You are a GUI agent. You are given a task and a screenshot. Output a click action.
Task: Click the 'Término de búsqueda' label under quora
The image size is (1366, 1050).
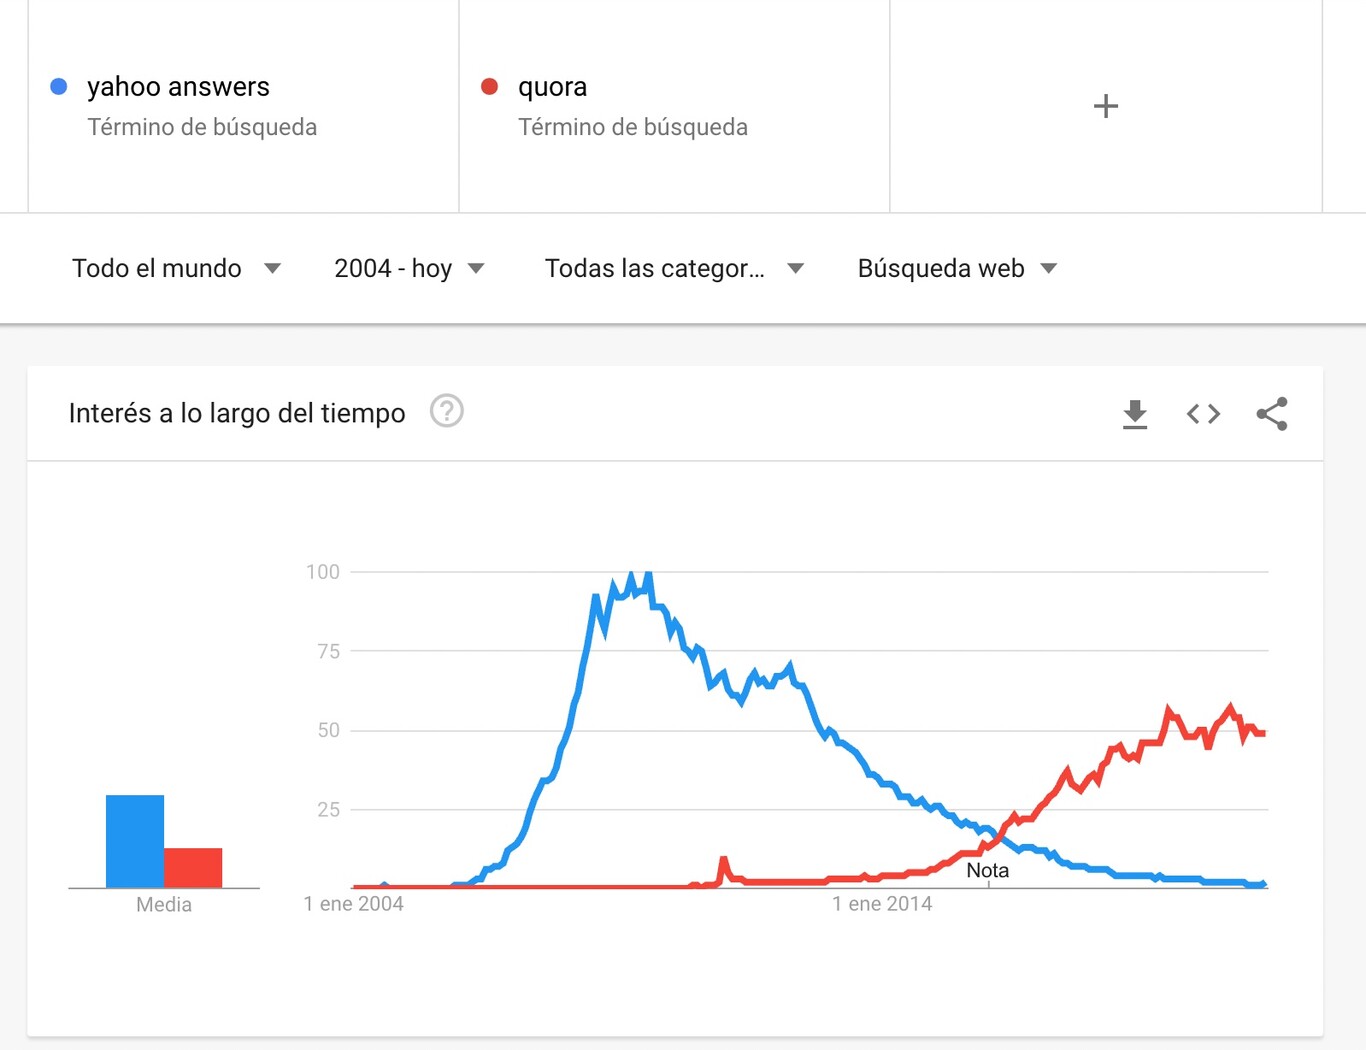pos(633,127)
